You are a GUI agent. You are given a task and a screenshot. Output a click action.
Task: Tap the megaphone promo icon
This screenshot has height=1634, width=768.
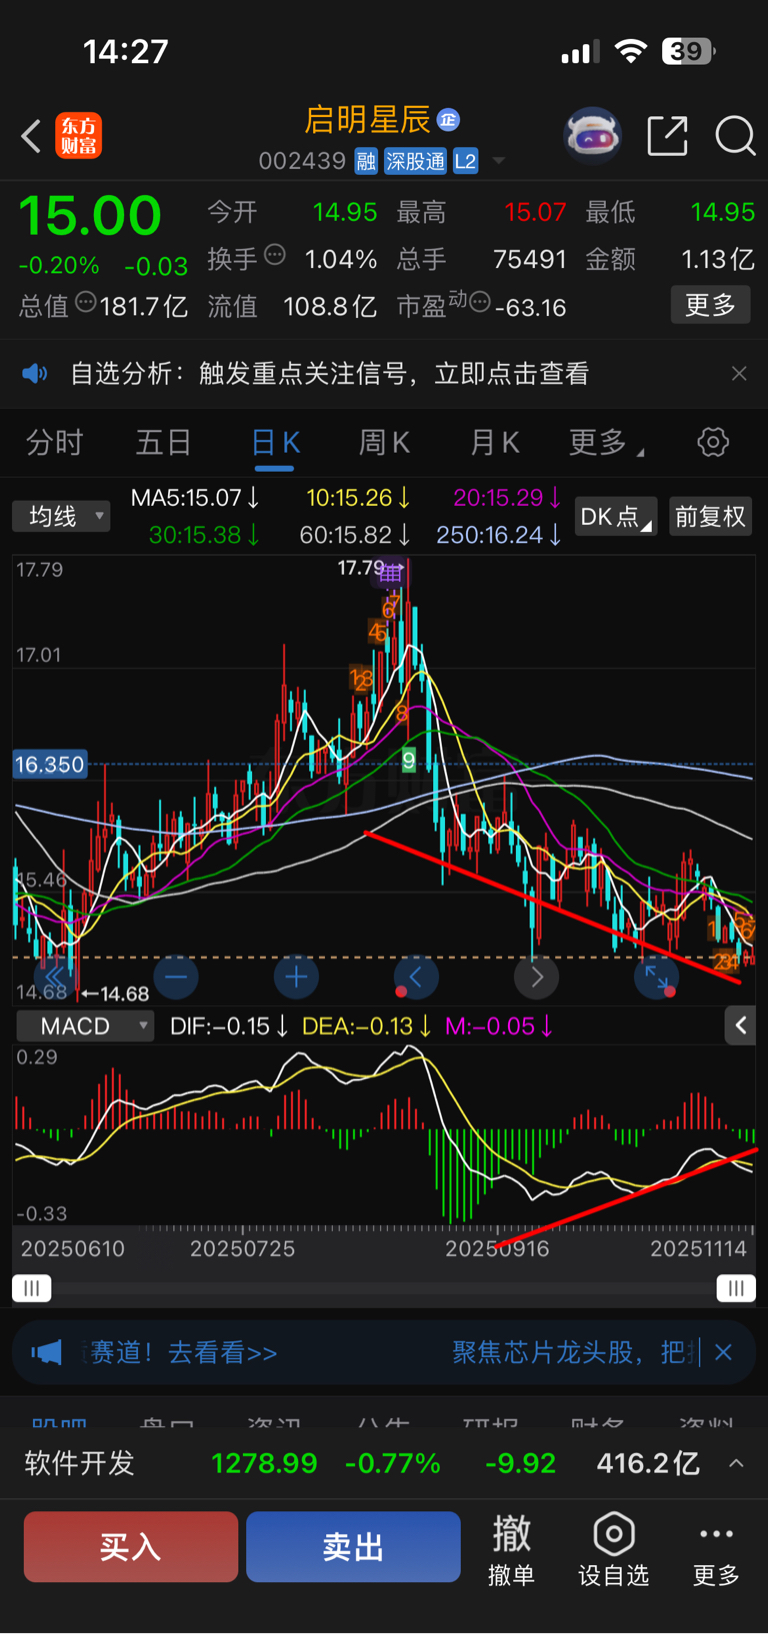(x=47, y=1353)
